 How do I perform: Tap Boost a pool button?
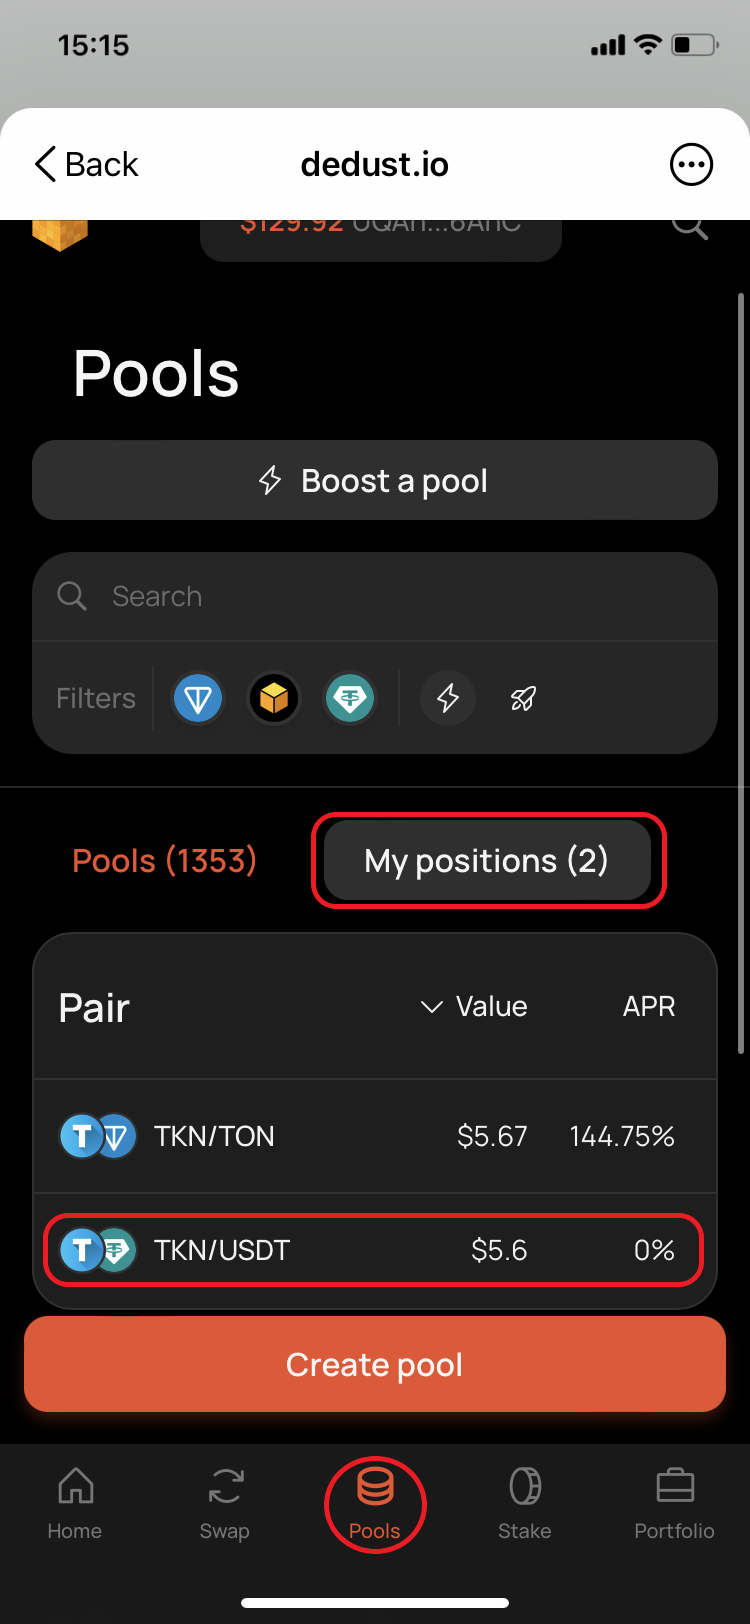375,481
